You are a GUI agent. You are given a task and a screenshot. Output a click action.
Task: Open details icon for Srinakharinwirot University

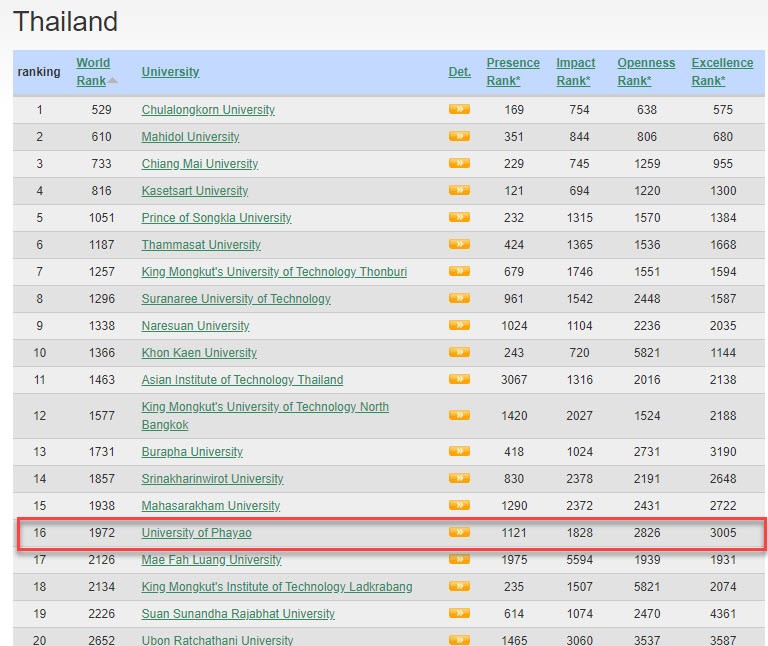(x=459, y=478)
